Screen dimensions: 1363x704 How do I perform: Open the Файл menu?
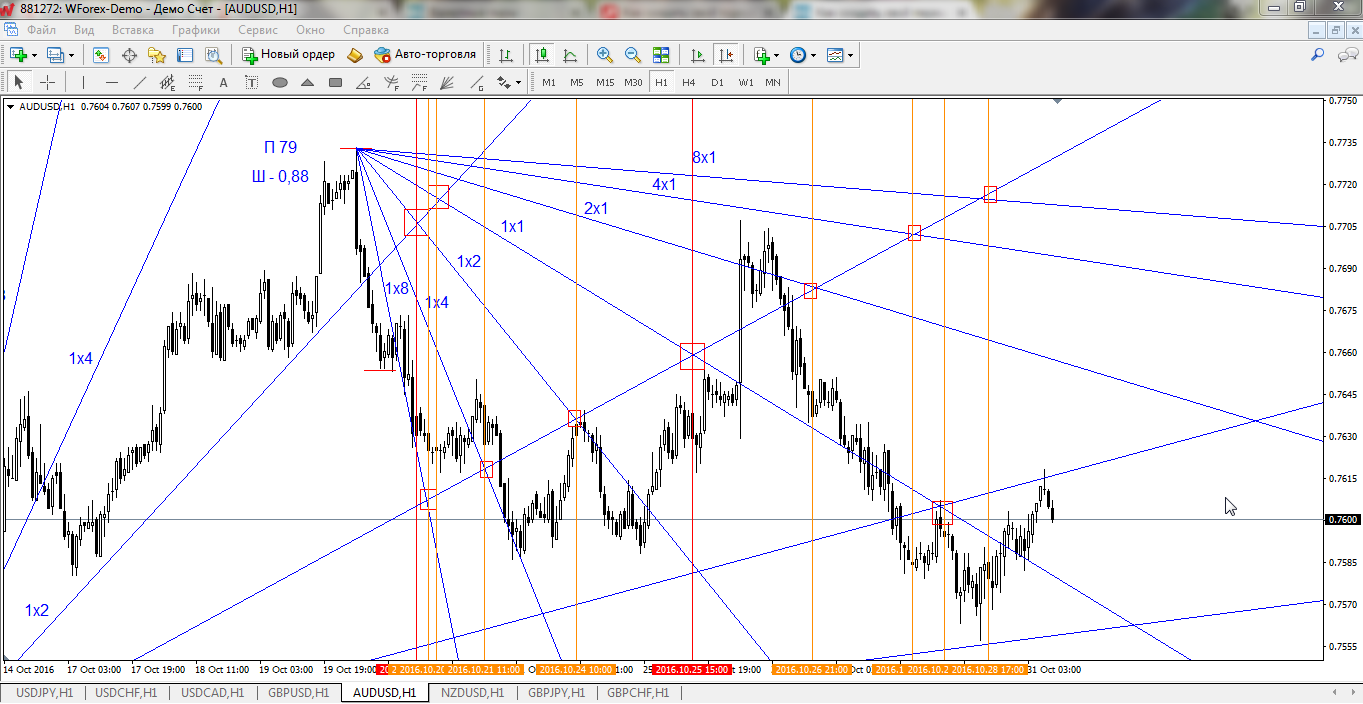click(x=41, y=30)
